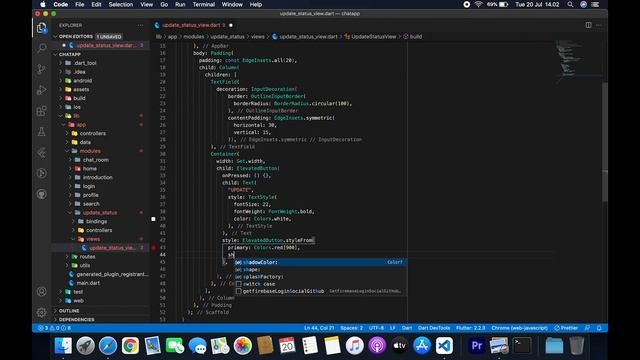Image resolution: width=640 pixels, height=360 pixels.
Task: Open the Accounts icon in activity bar
Action: 42,291
